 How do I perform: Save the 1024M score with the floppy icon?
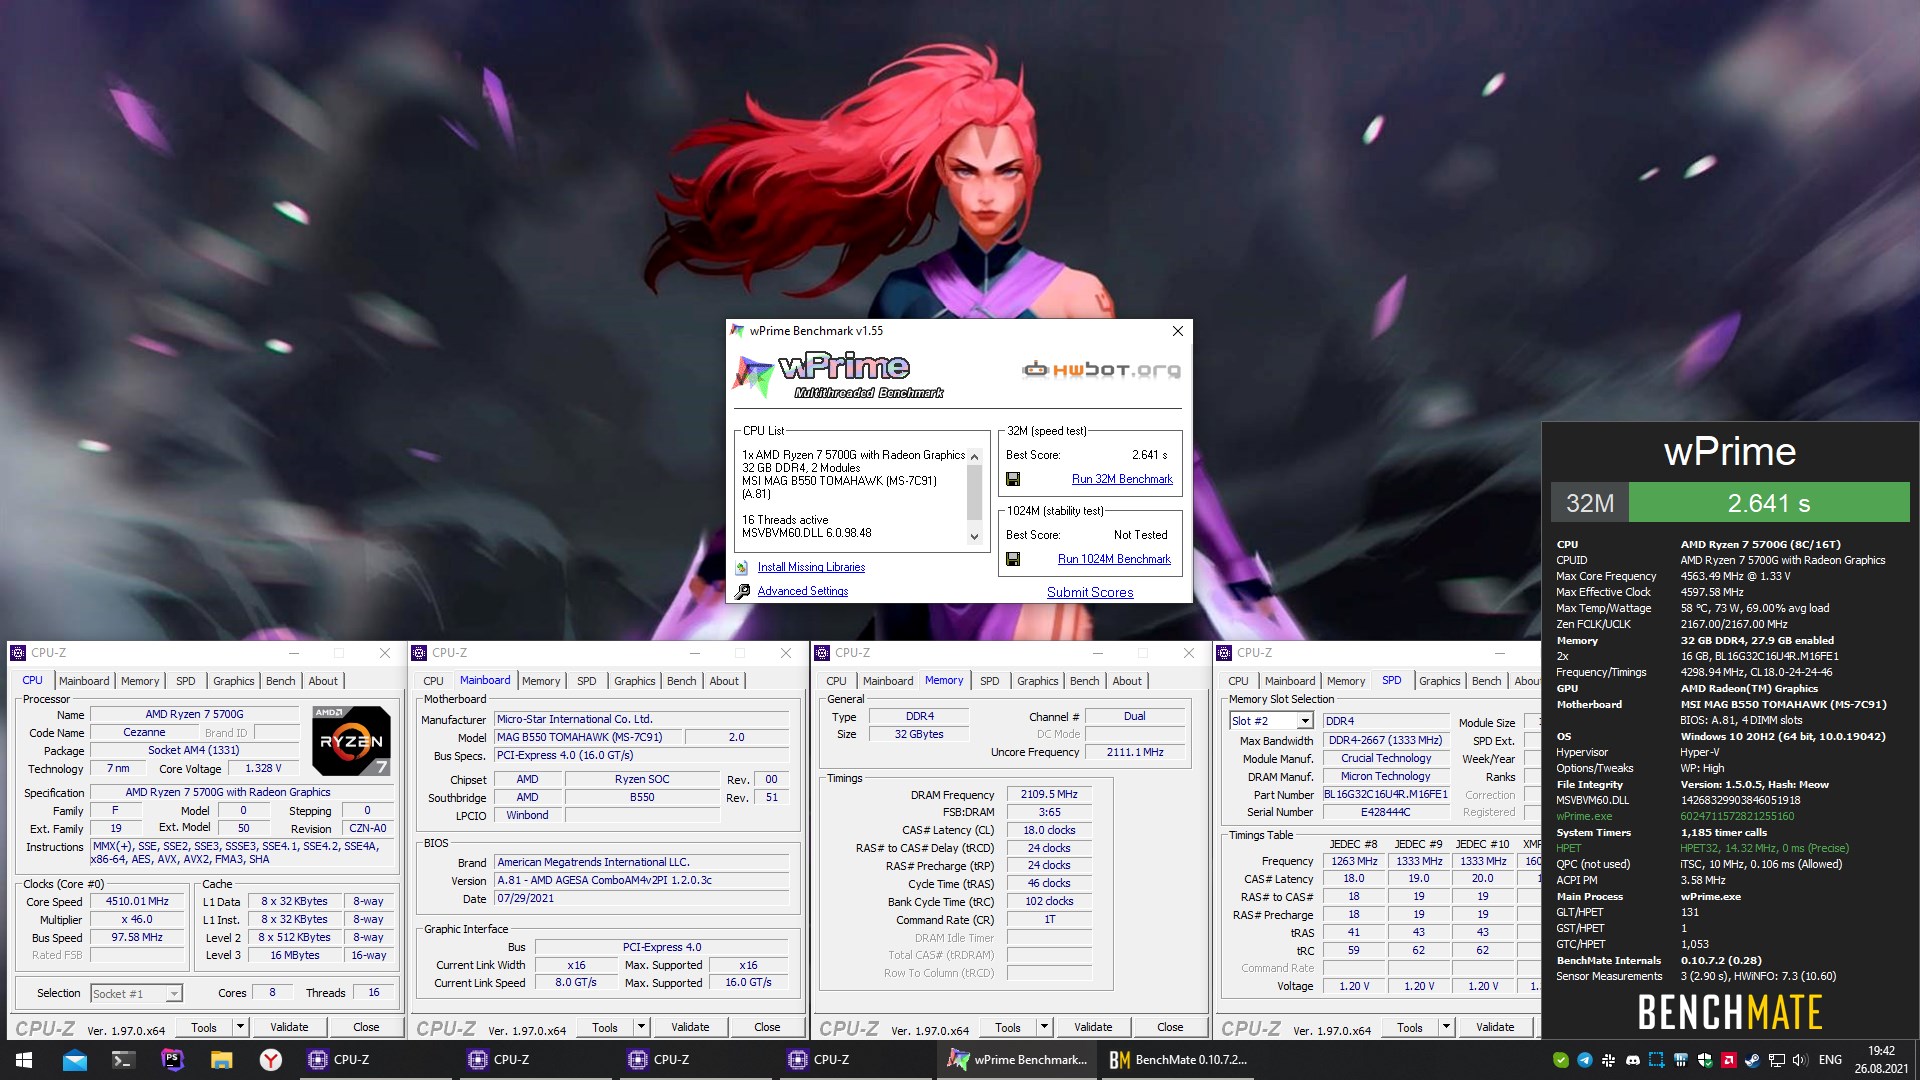[1013, 559]
